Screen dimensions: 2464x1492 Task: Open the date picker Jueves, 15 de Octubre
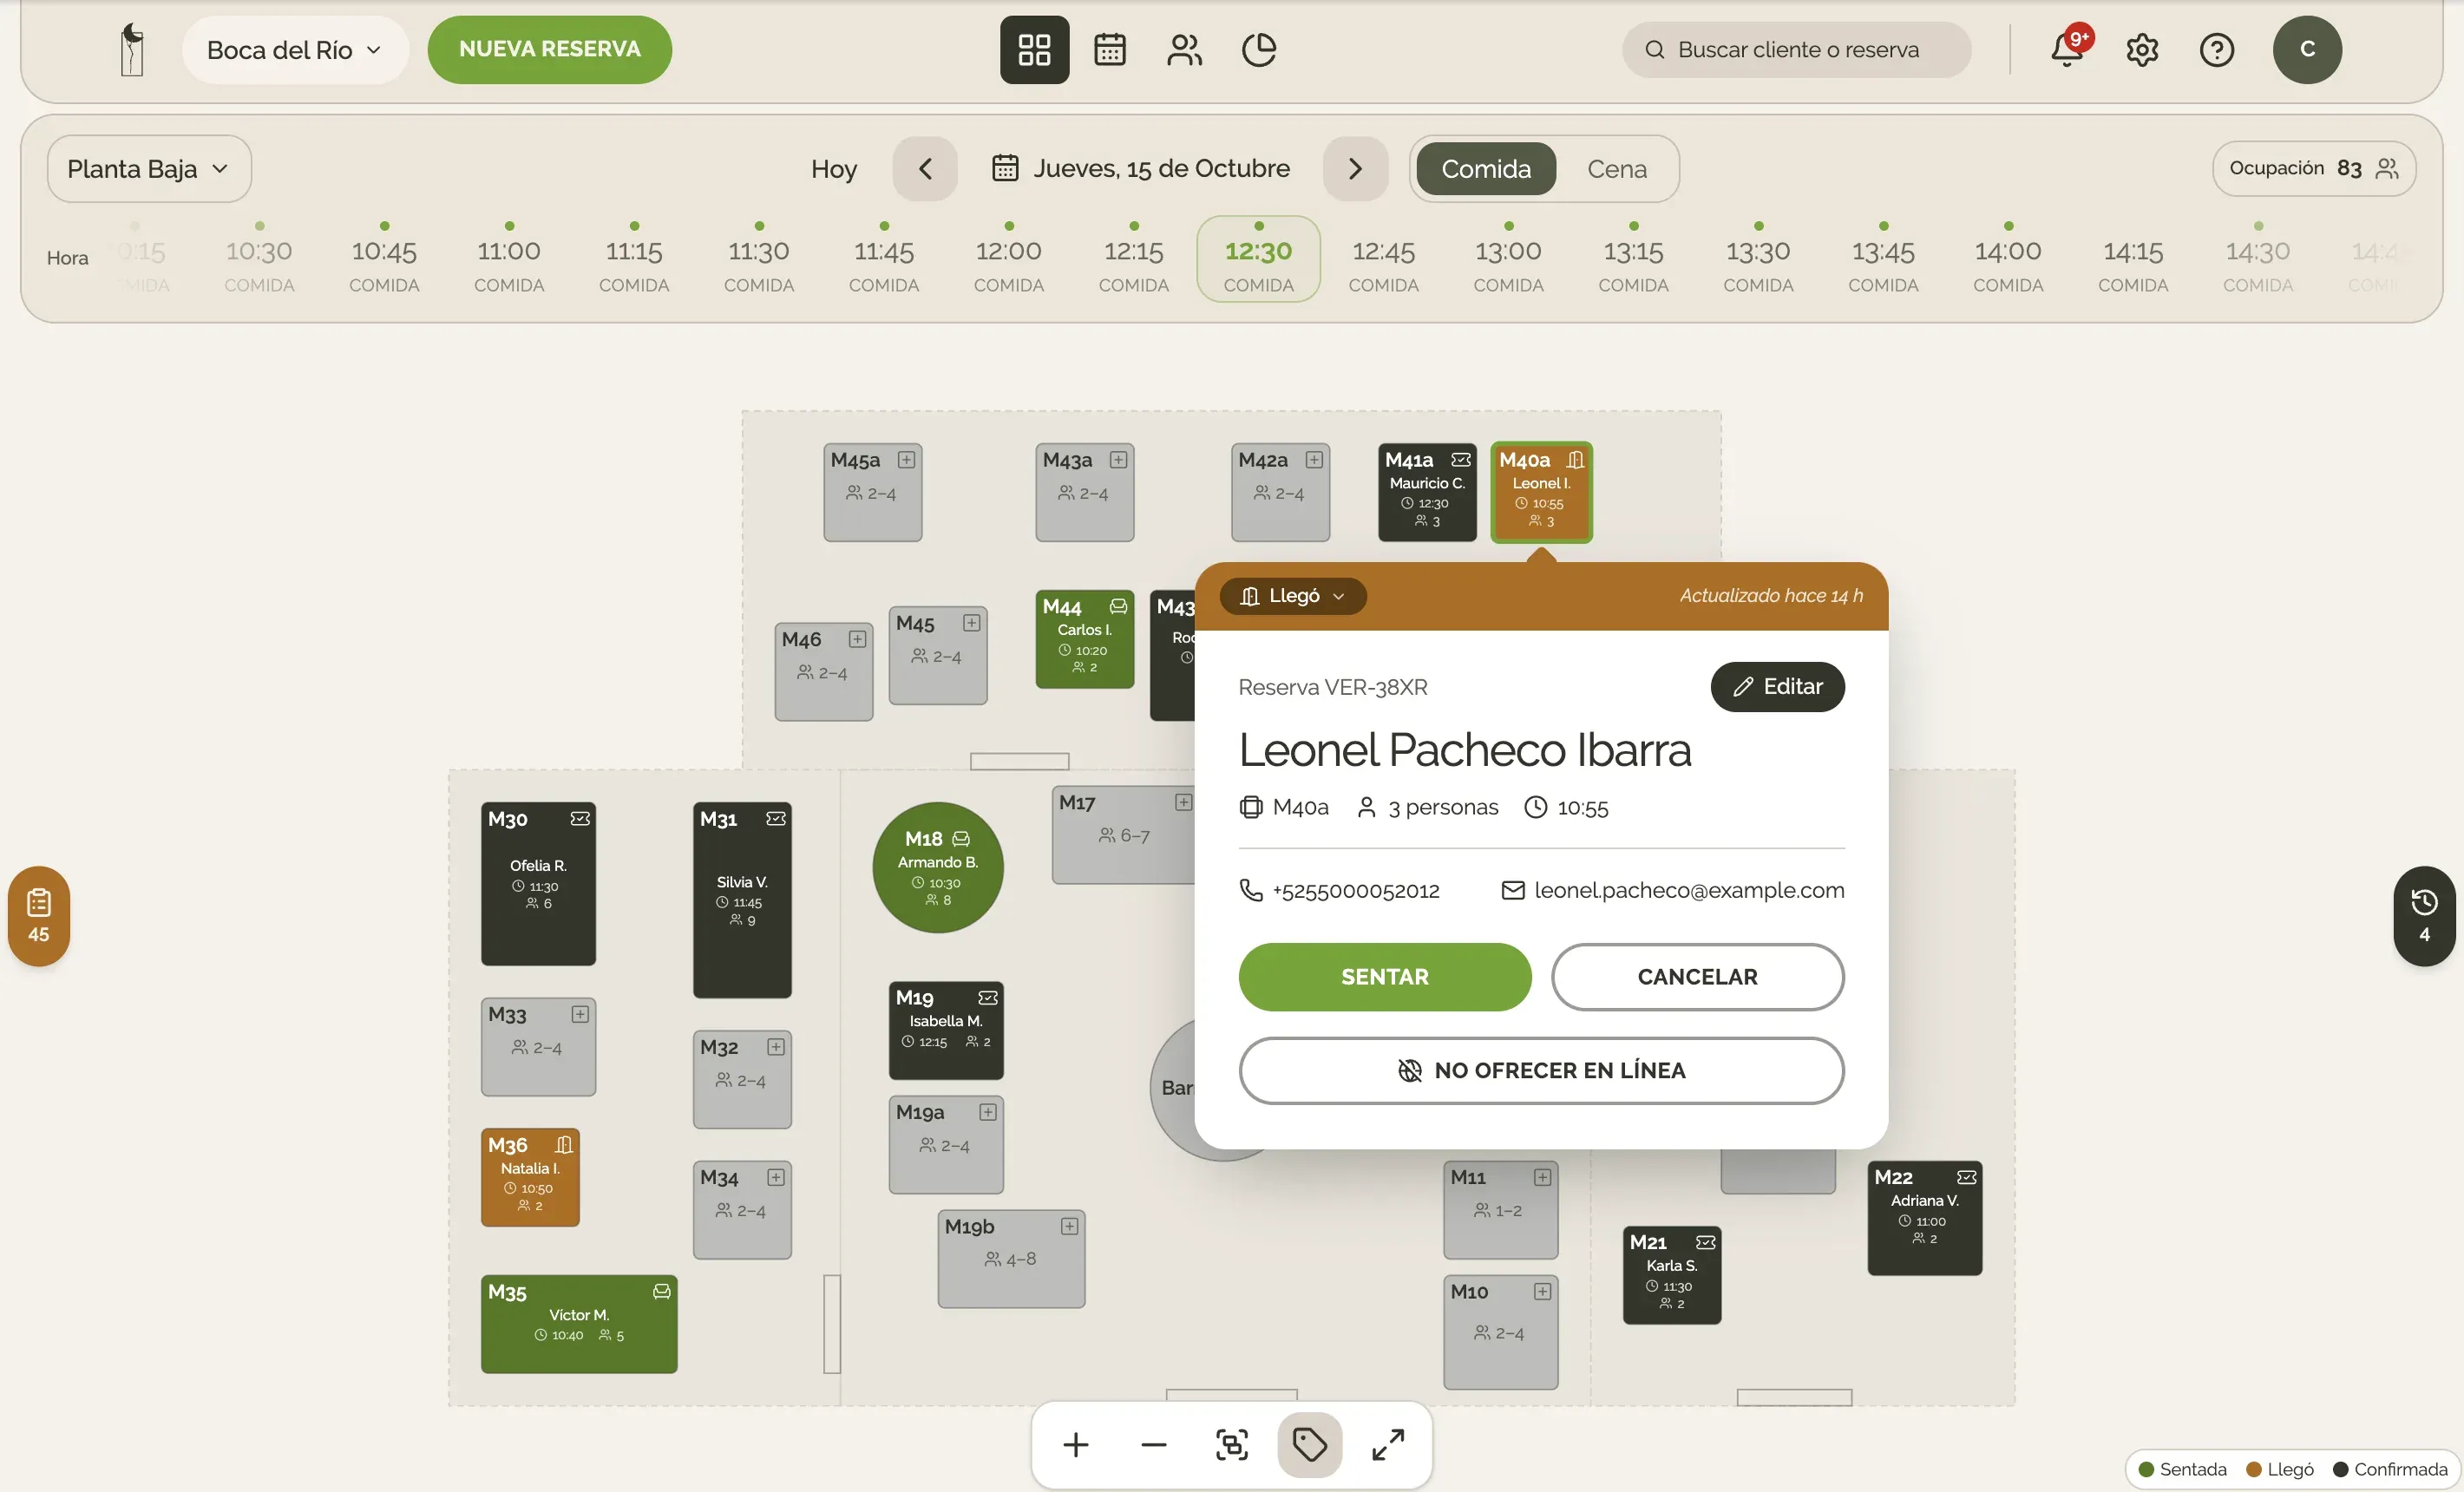1141,168
